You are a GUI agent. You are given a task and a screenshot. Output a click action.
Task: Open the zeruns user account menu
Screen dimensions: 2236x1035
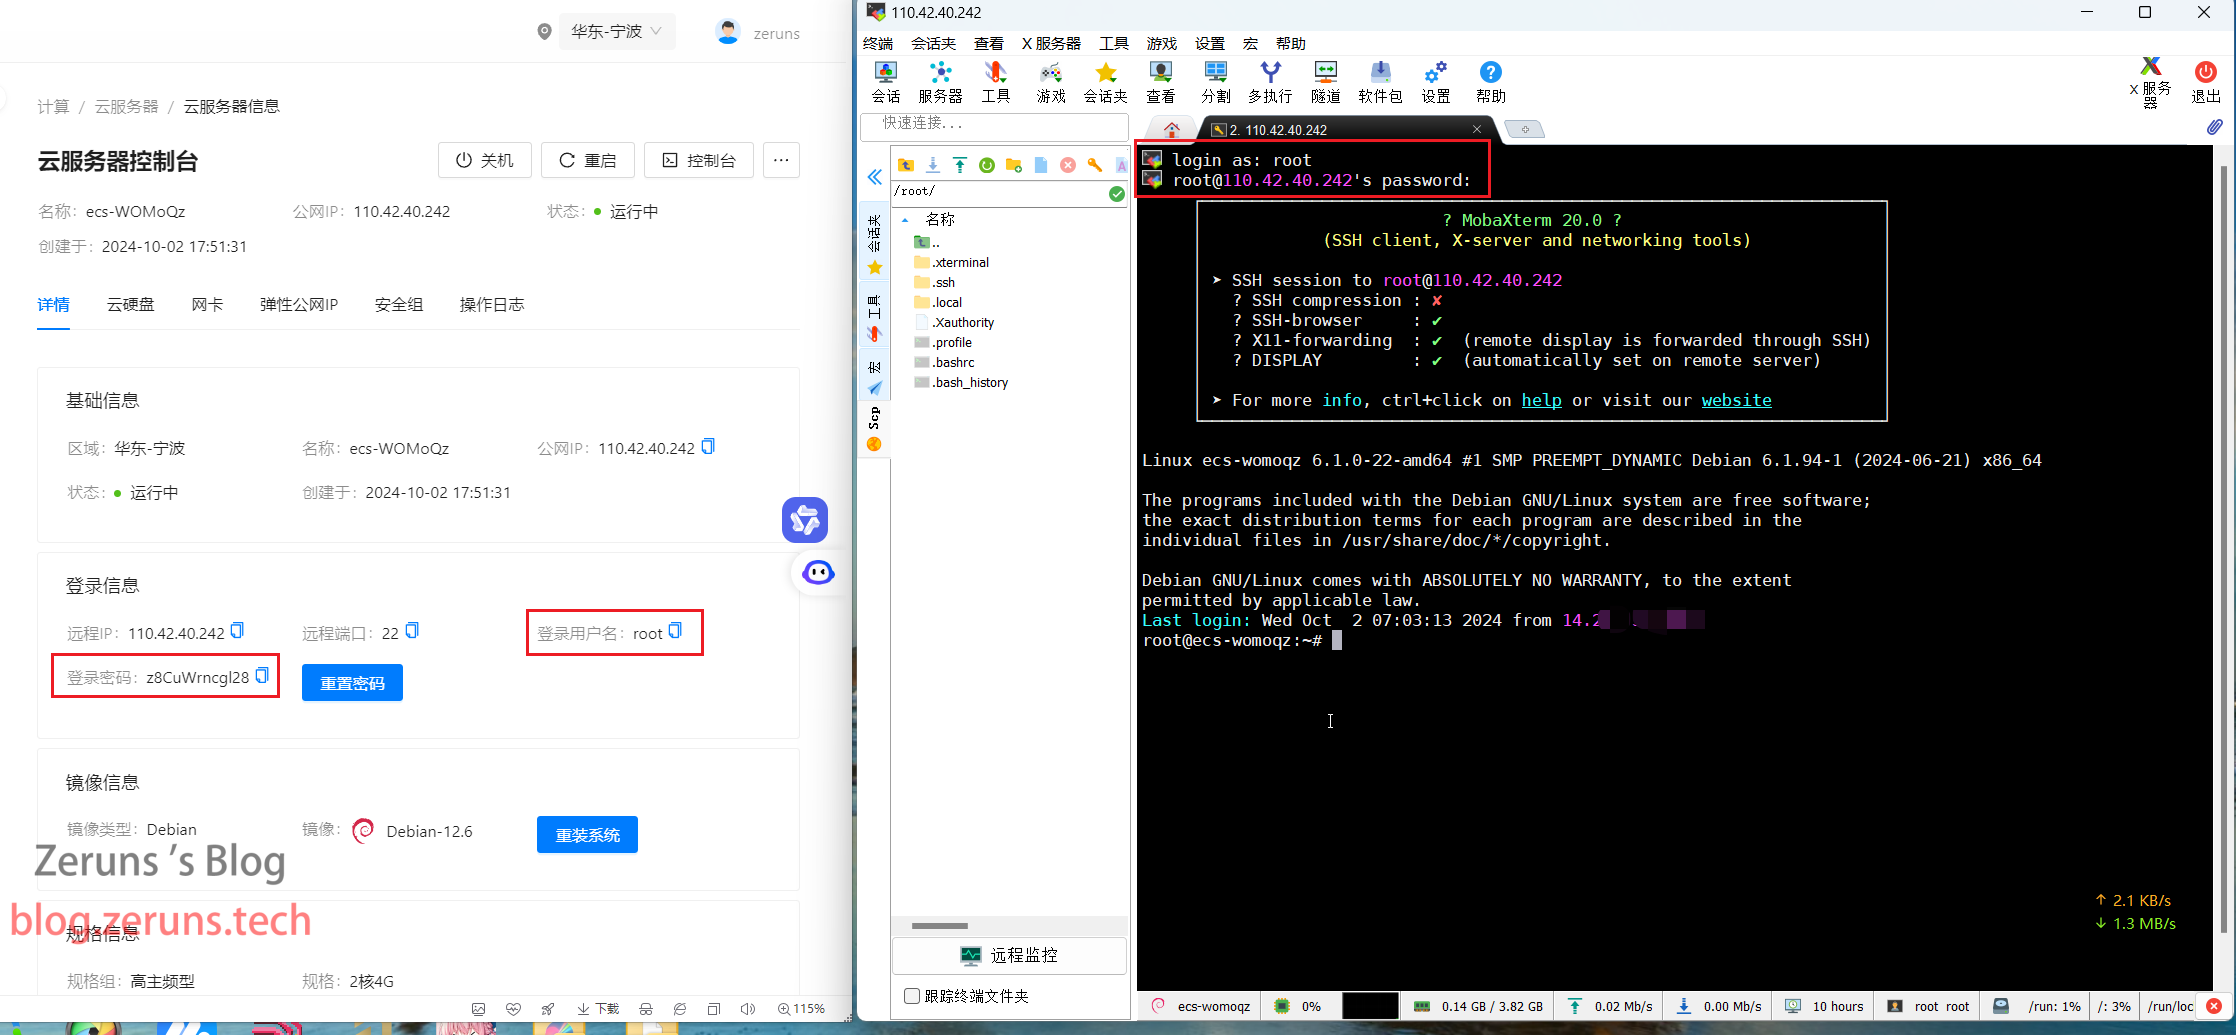(x=758, y=33)
